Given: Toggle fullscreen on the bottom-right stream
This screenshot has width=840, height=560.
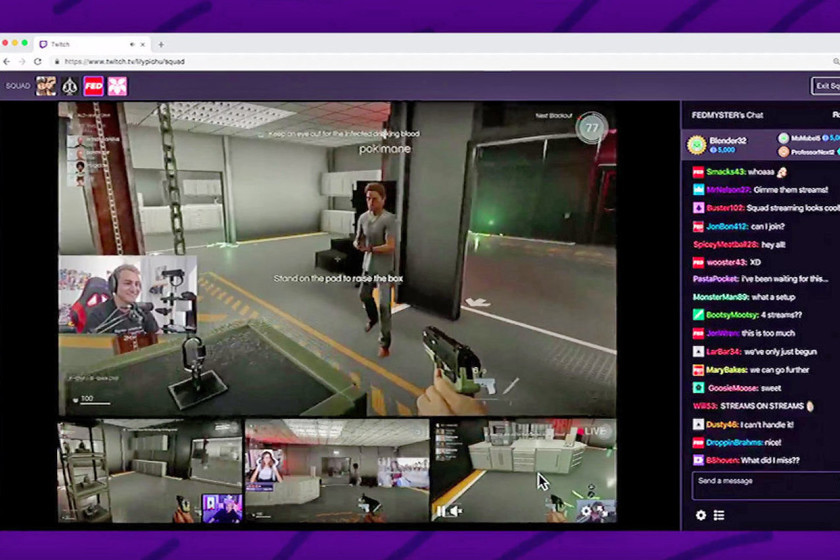Looking at the screenshot, I should [604, 511].
